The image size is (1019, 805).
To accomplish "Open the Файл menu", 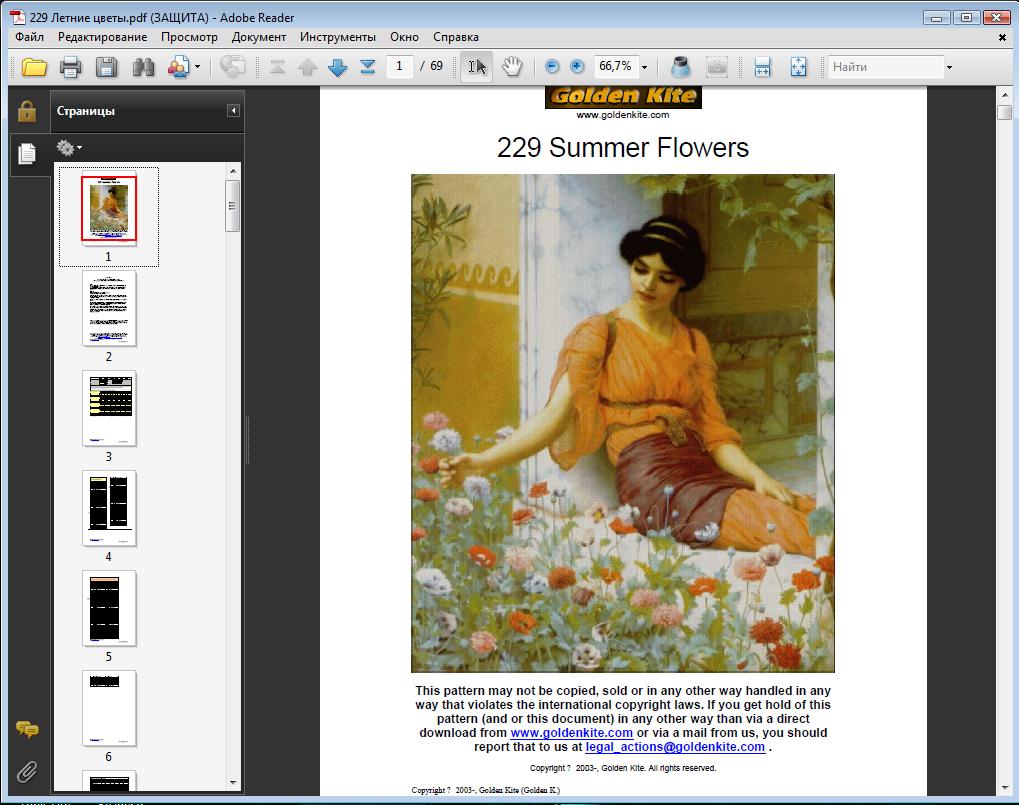I will [30, 37].
